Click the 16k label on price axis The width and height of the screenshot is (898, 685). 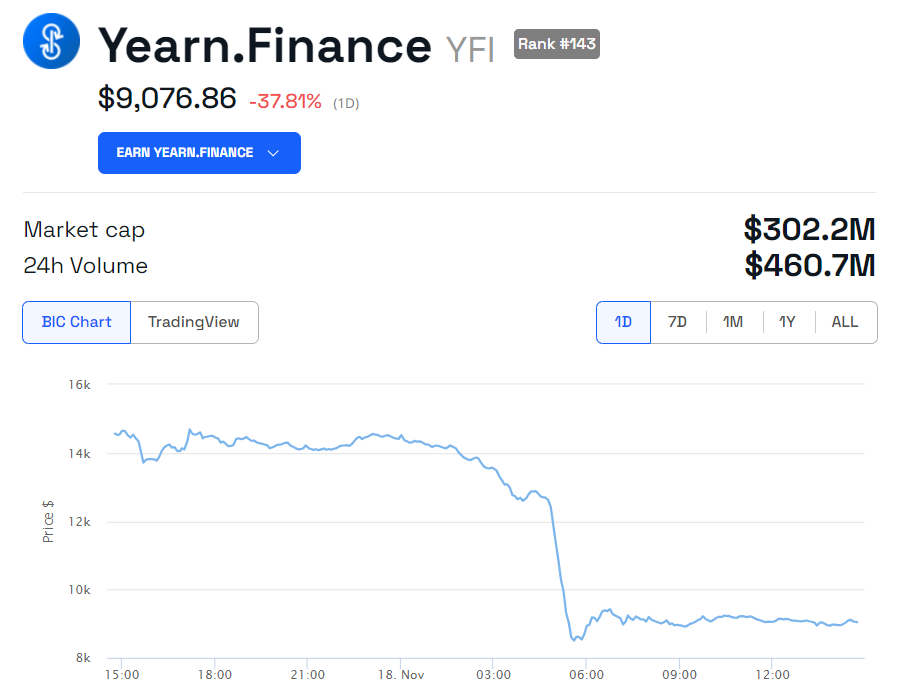(x=79, y=385)
